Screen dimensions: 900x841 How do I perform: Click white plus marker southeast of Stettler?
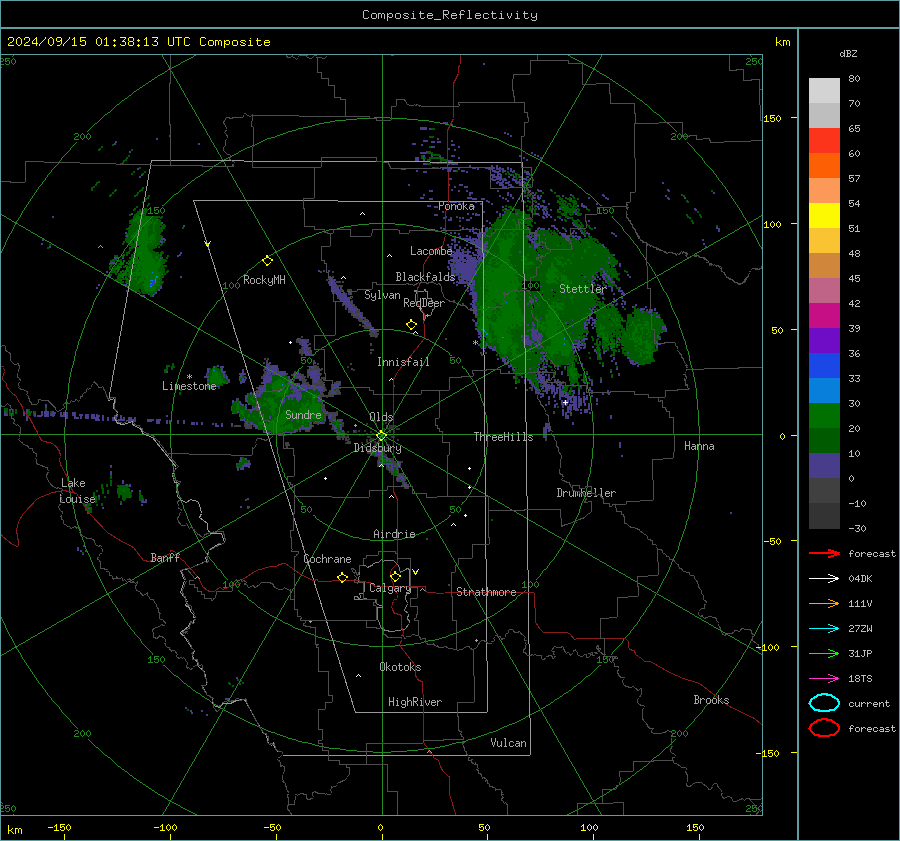click(x=565, y=402)
